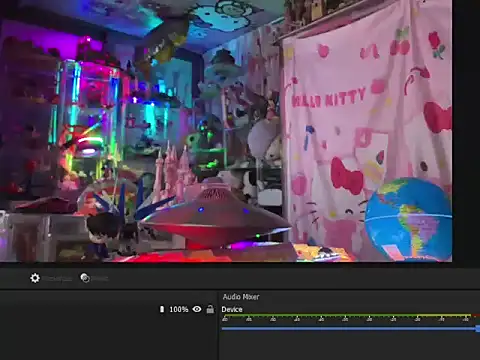Select the source icon beside 100%
This screenshot has width=480, height=360.
(162, 309)
